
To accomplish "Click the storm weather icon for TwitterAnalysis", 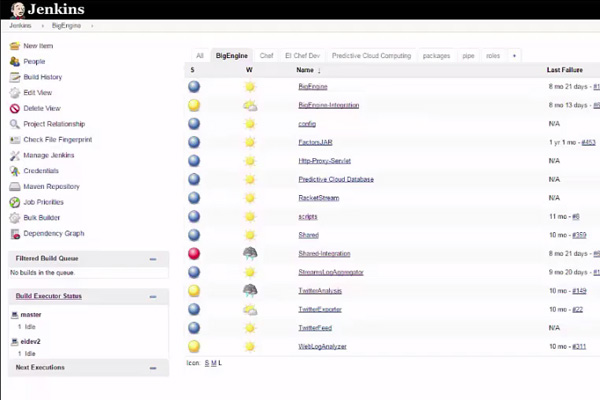I will pos(250,291).
